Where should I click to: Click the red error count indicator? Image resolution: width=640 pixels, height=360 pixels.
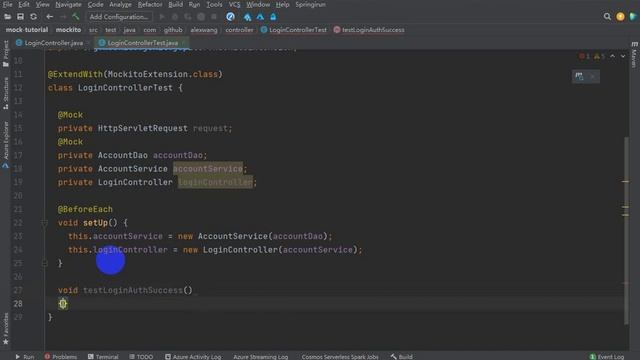point(584,56)
